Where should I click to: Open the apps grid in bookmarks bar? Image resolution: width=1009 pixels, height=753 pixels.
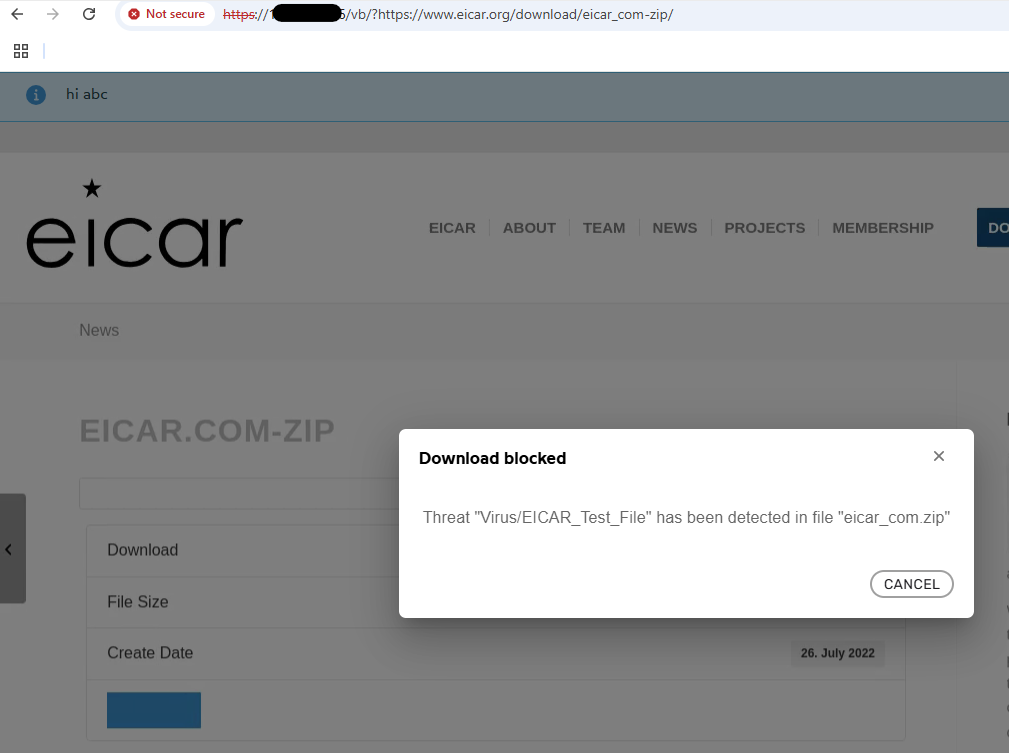pyautogui.click(x=21, y=51)
